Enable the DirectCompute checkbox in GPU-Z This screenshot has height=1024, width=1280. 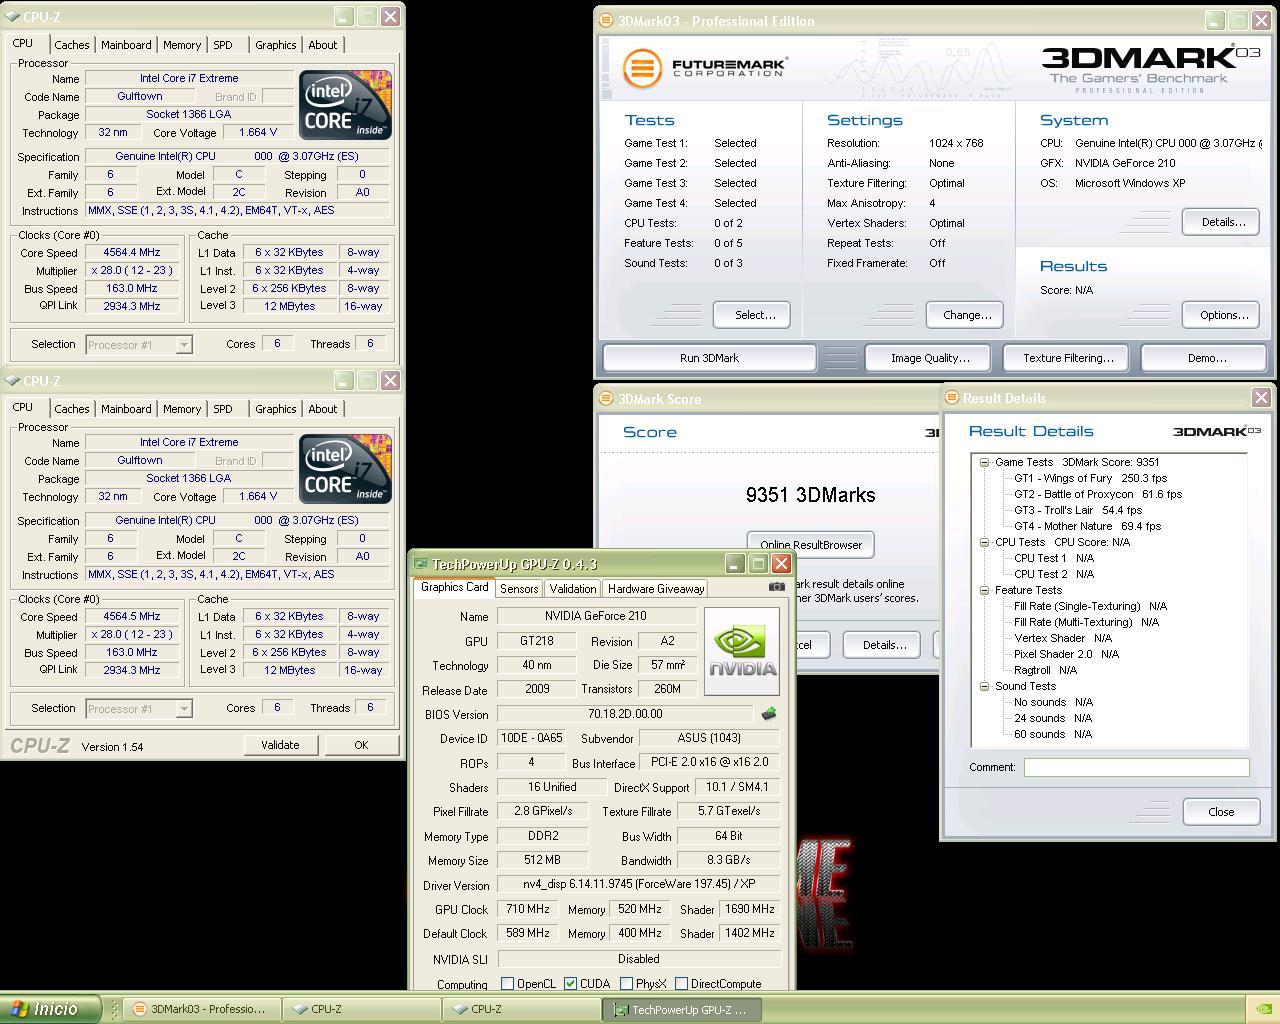point(681,984)
